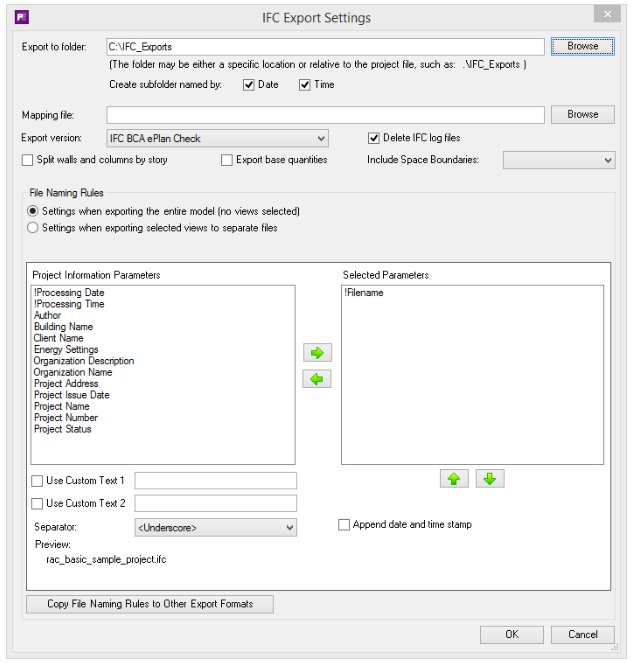
Task: Click Copy File Naming Rules to Other Export Formats
Action: click(x=150, y=604)
